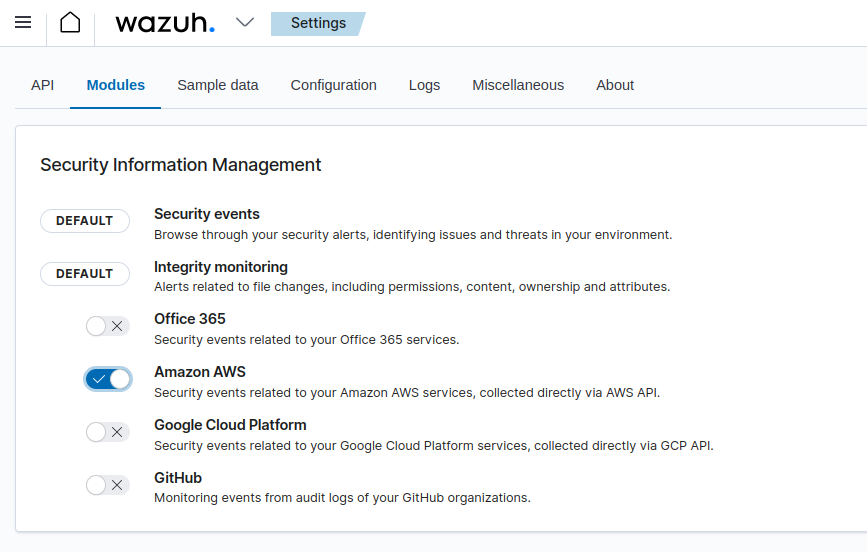This screenshot has width=867, height=552.
Task: Click DEFAULT badge for Integrity monitoring
Action: [x=85, y=274]
